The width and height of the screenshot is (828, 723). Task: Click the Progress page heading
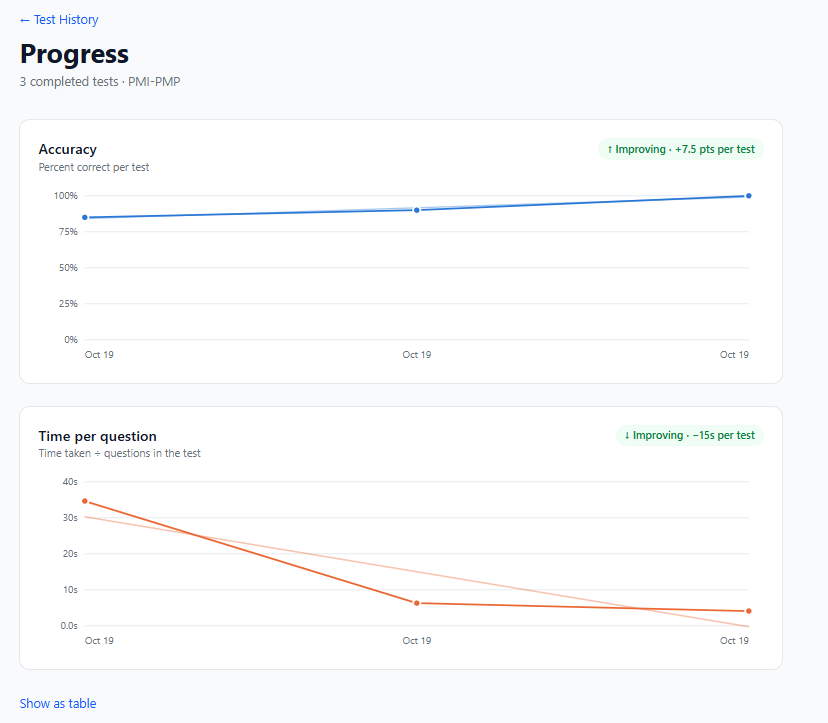(74, 54)
